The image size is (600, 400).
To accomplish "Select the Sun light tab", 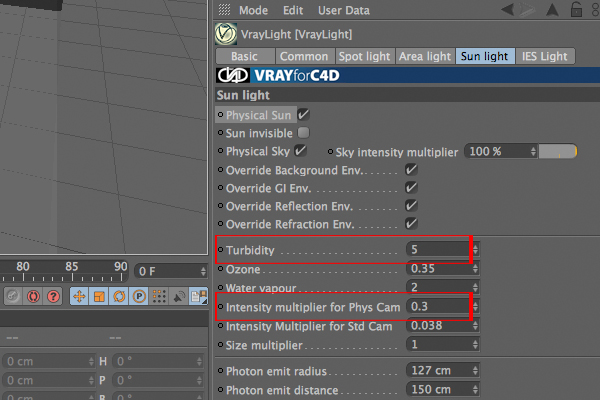I will 485,56.
